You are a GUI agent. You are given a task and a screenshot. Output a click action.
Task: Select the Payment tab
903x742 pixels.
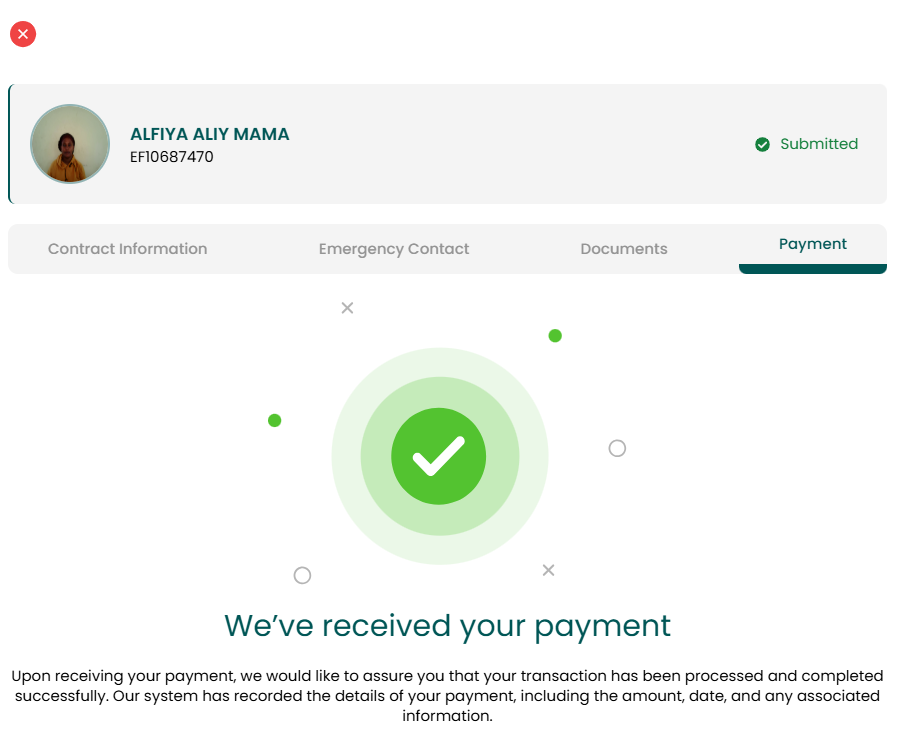click(813, 244)
